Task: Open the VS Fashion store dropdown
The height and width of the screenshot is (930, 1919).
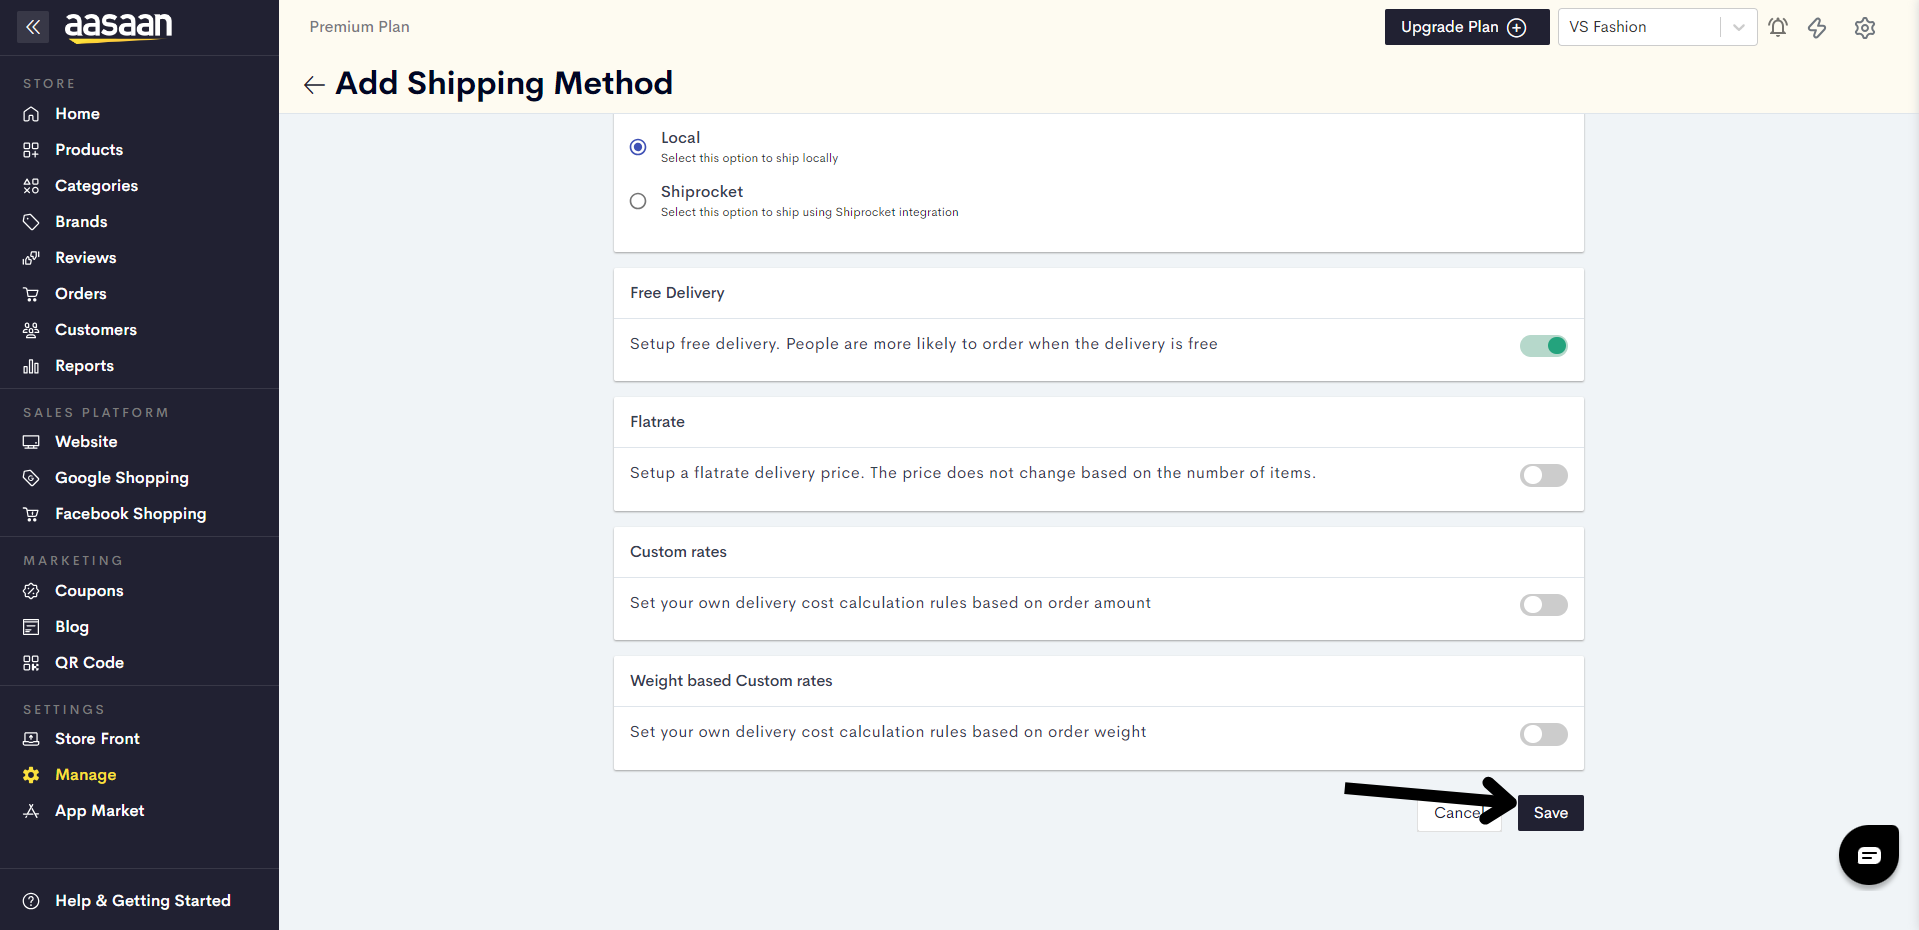Action: [x=1657, y=27]
